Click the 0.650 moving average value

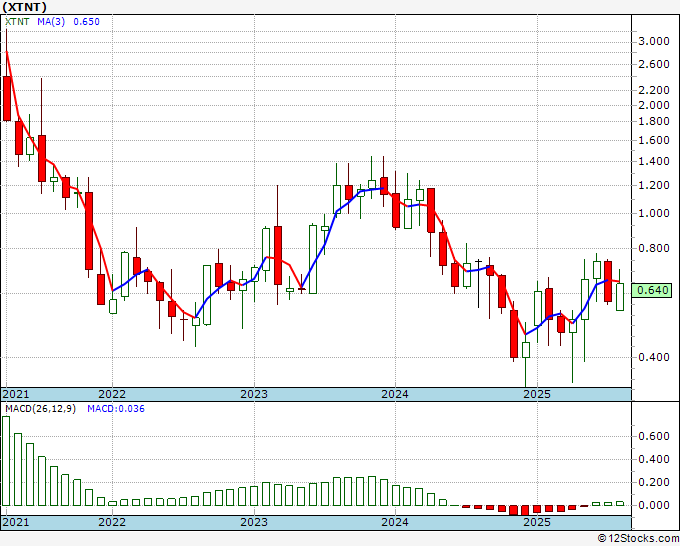86,22
